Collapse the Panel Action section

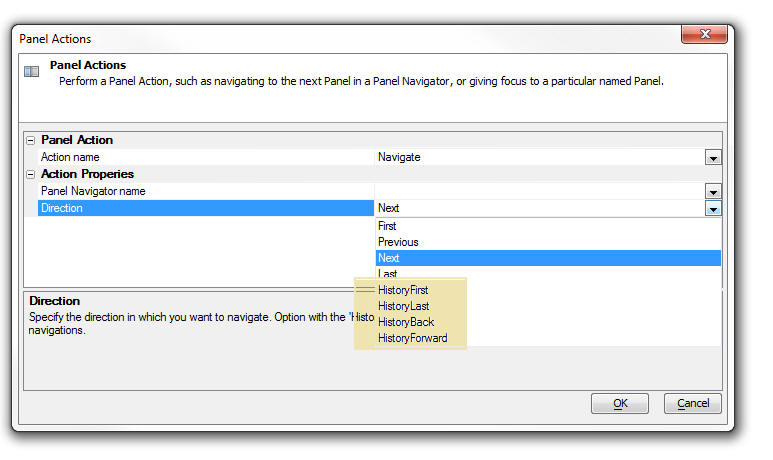(31, 141)
